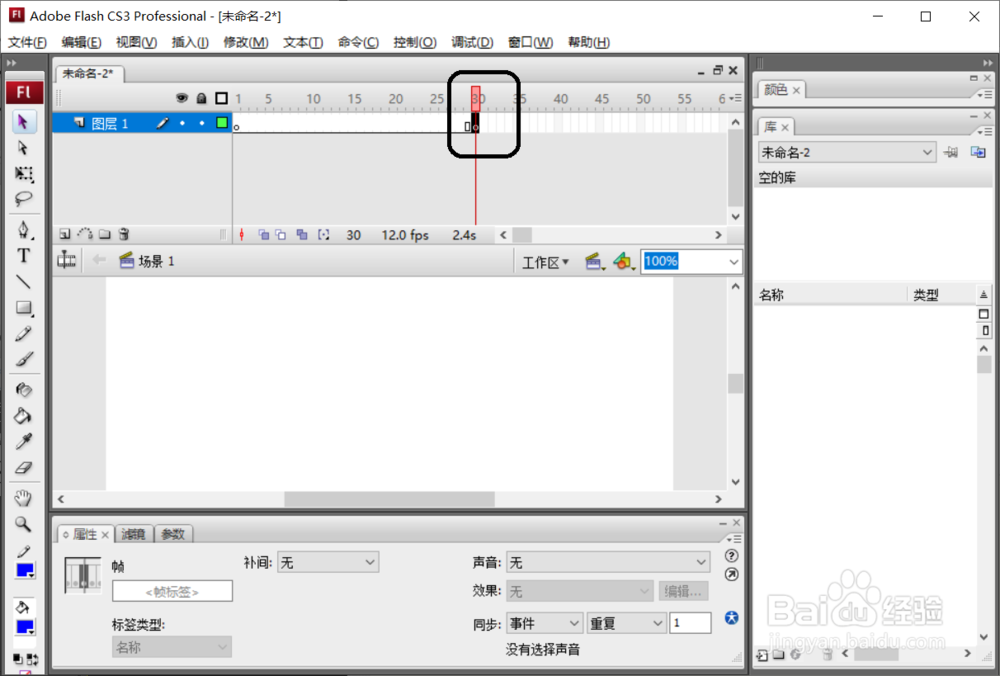The height and width of the screenshot is (676, 1000).
Task: Select the Zoom magnifier tool
Action: click(x=24, y=524)
